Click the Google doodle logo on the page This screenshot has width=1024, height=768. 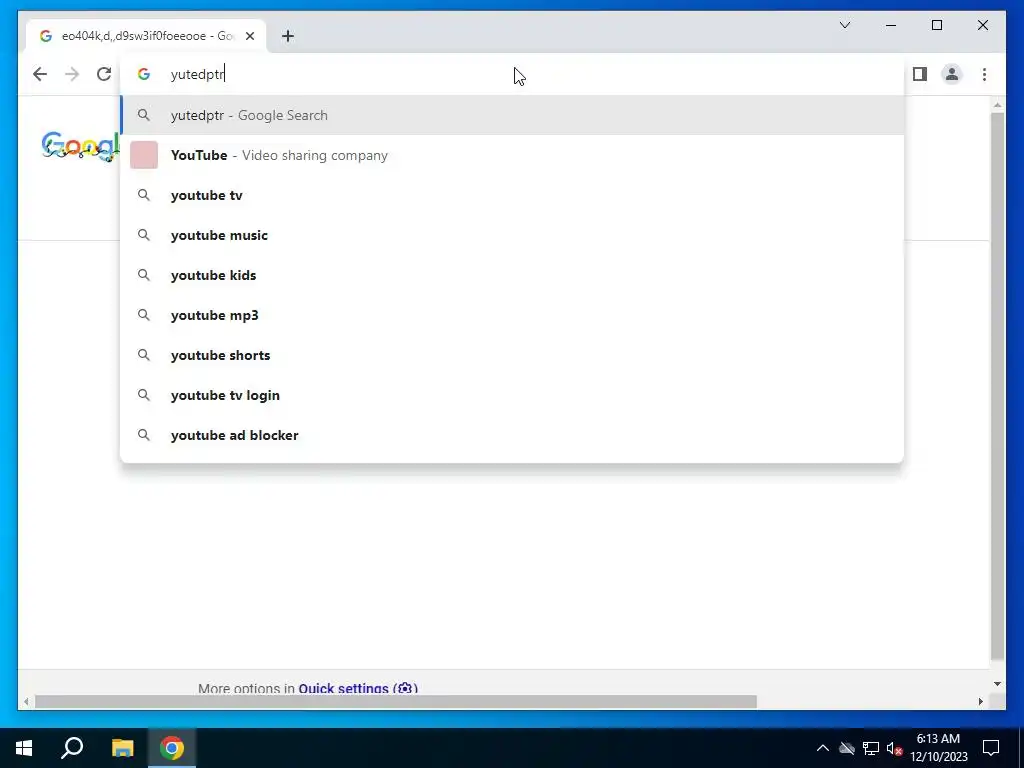tap(80, 146)
